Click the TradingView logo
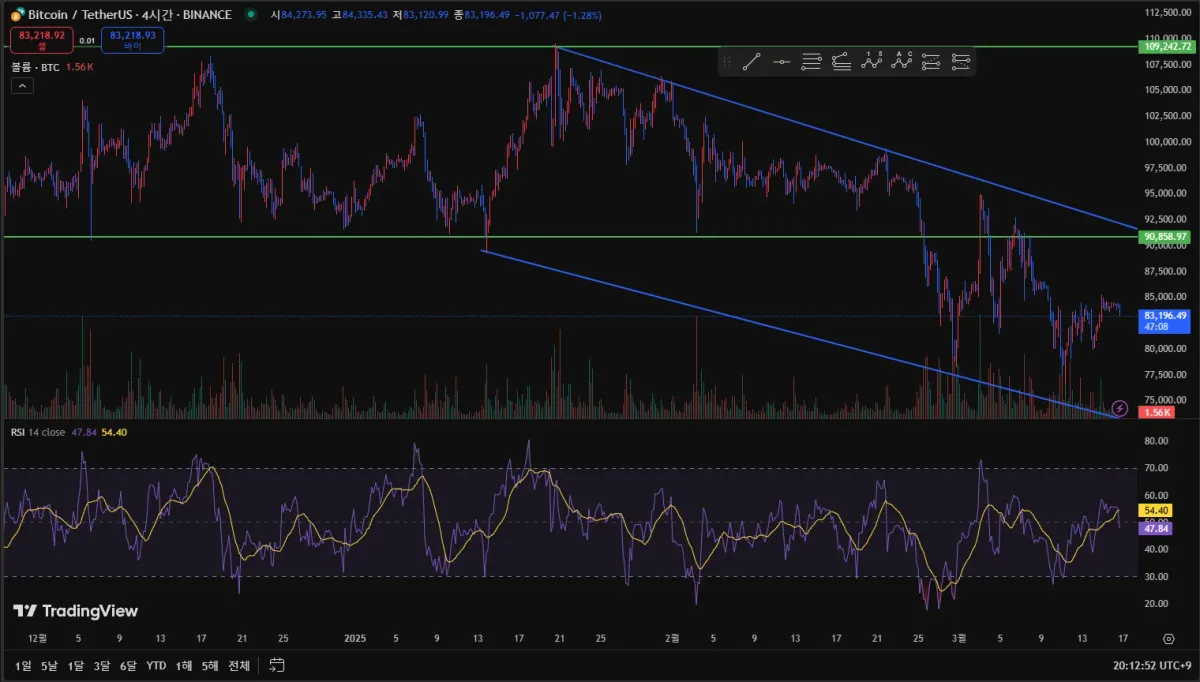This screenshot has width=1200, height=682. tap(75, 611)
